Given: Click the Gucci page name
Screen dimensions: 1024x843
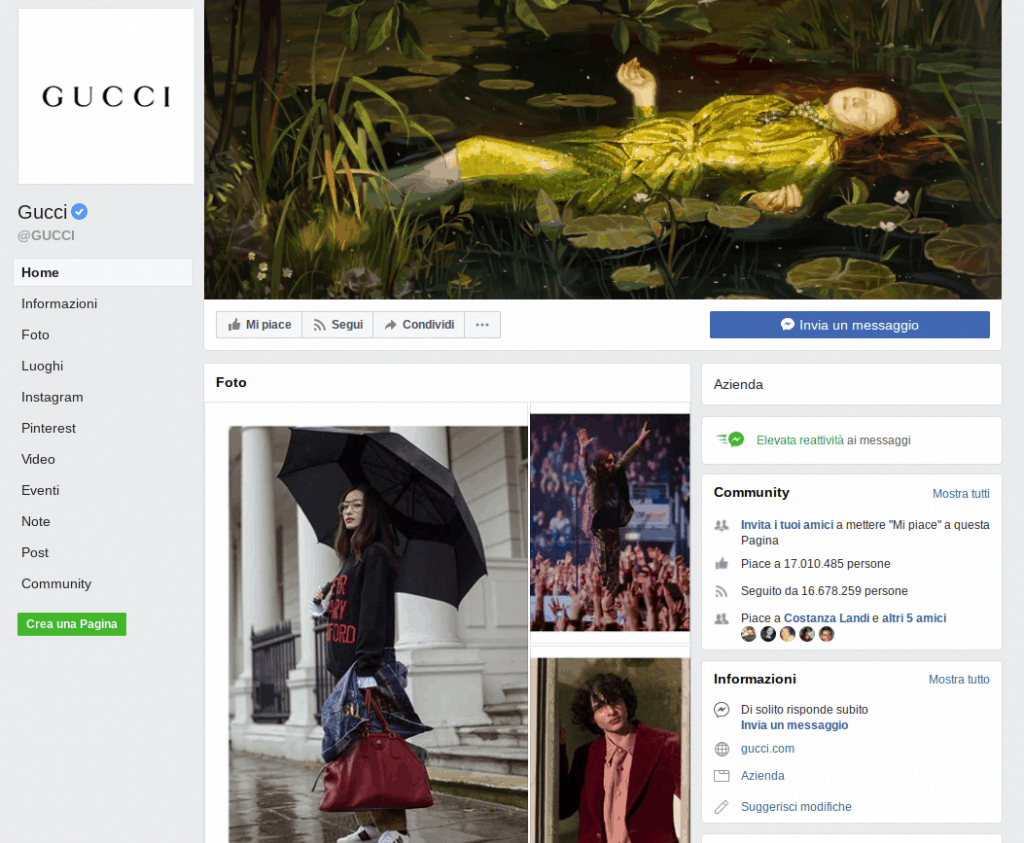Looking at the screenshot, I should tap(42, 212).
